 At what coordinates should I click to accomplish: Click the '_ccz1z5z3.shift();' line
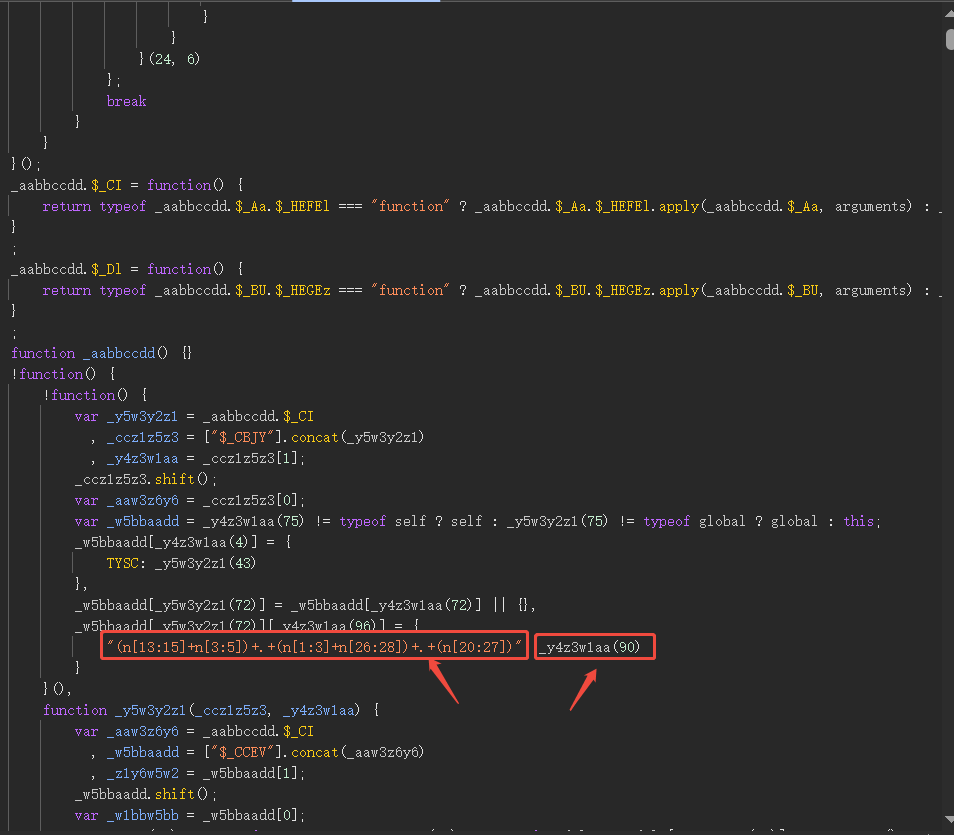coord(145,480)
